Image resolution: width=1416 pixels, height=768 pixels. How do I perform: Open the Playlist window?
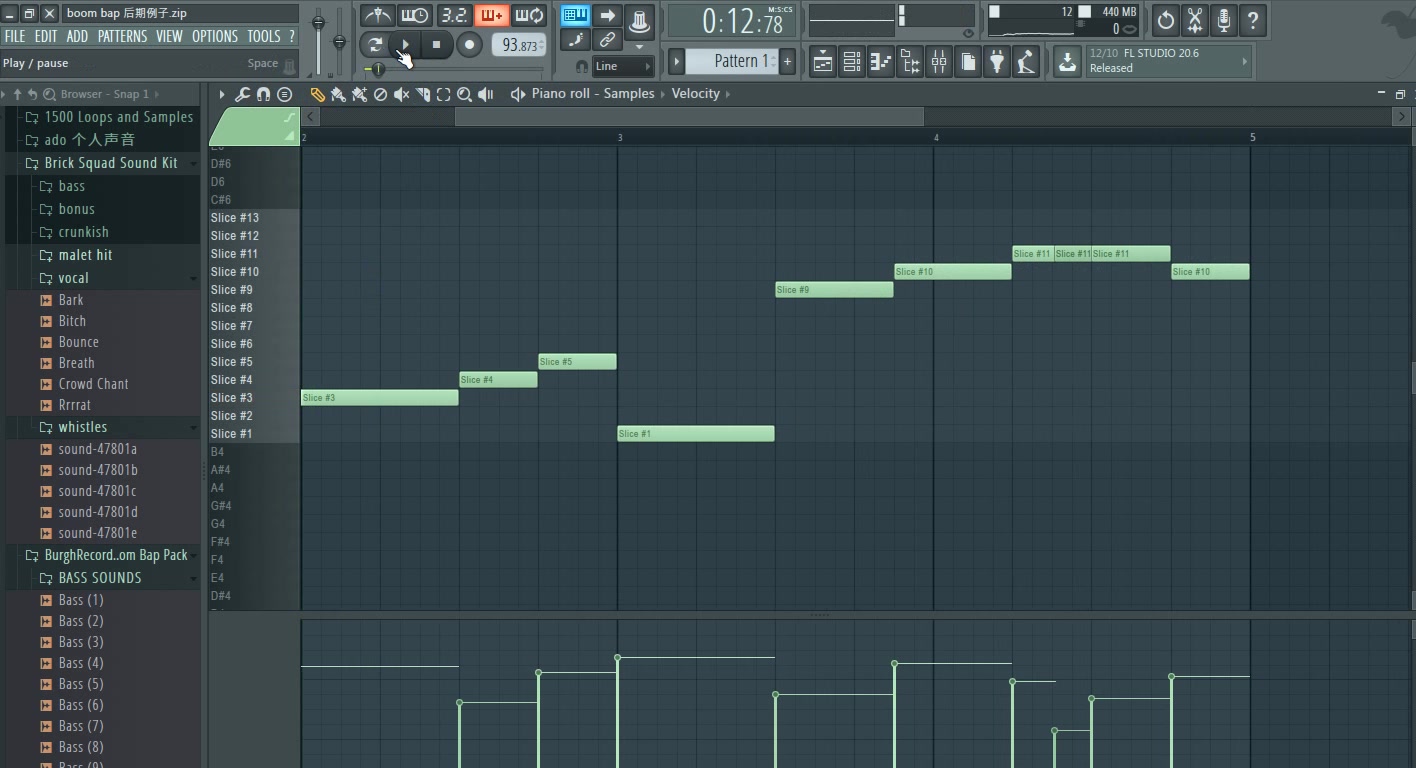pos(823,62)
